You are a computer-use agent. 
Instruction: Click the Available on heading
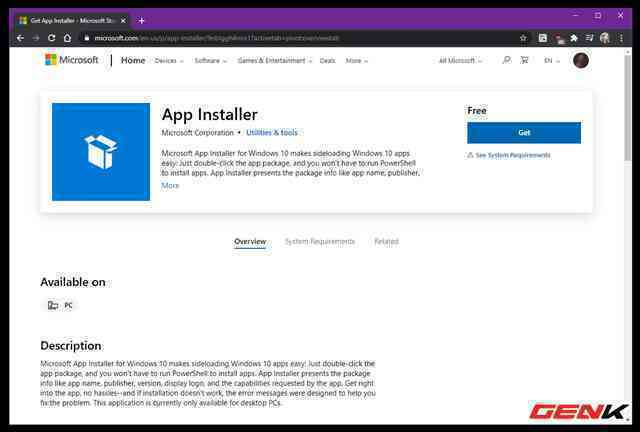(x=73, y=282)
